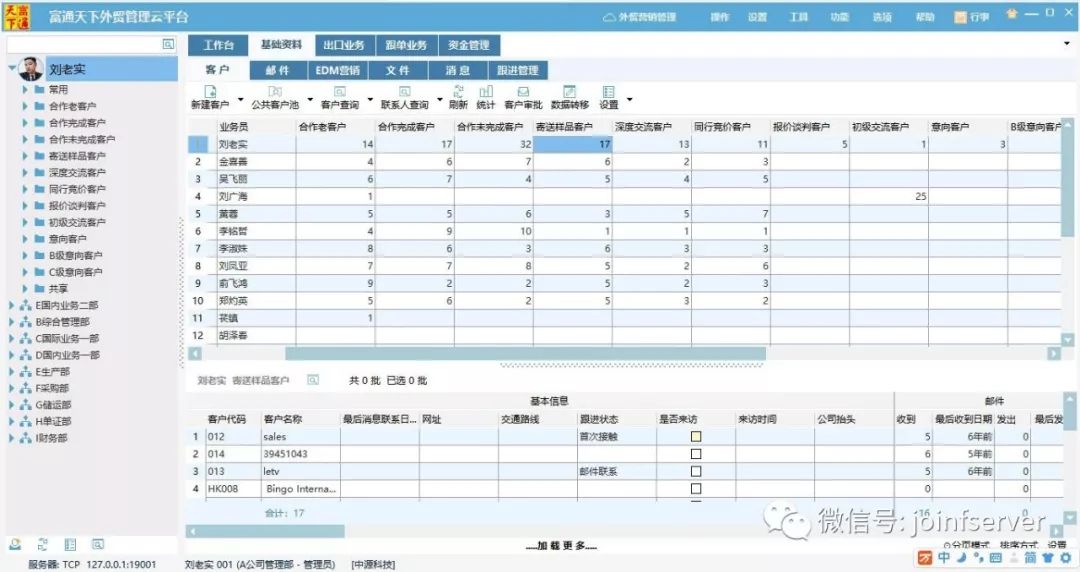
Task: Toggle 是否来访 checkbox for customer 012
Action: (x=696, y=436)
